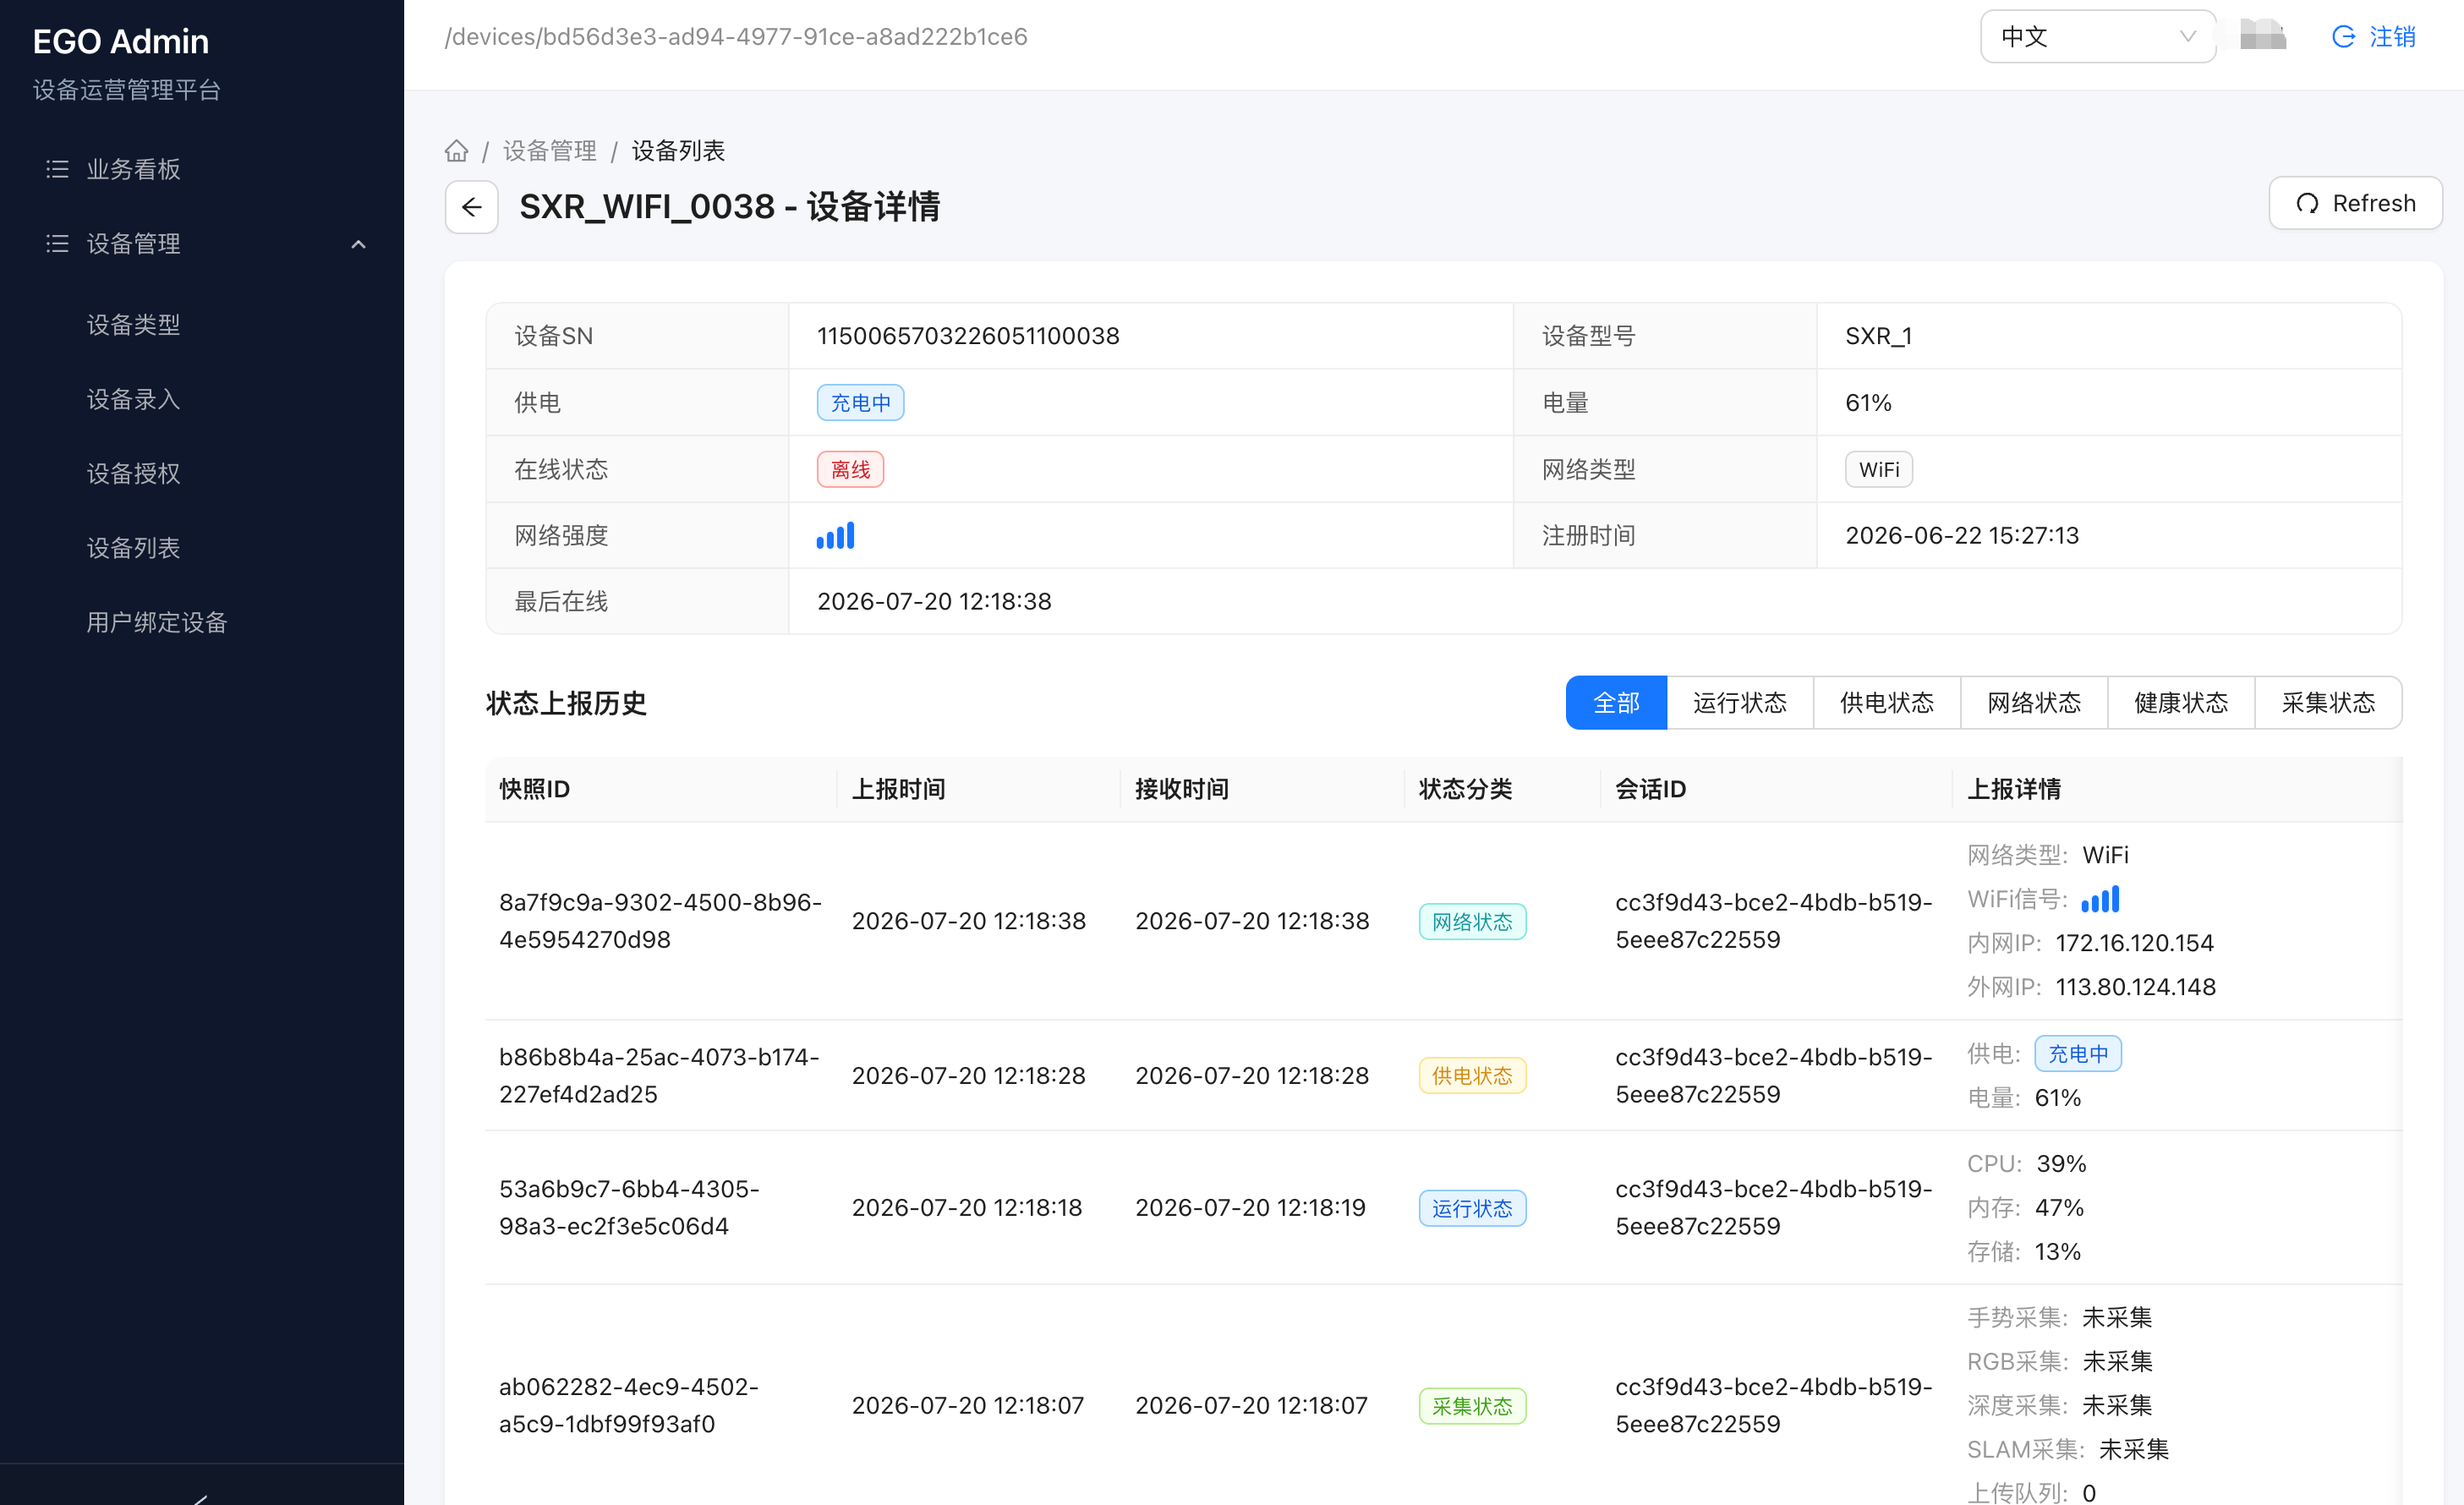Click the 离线 status tag
Viewport: 2464px width, 1505px height.
coord(850,469)
